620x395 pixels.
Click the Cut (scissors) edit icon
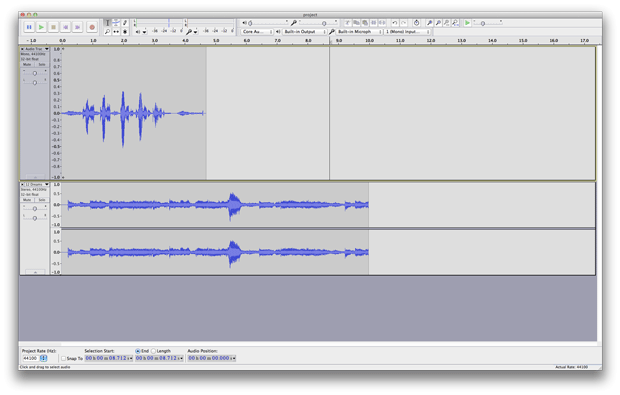point(348,23)
